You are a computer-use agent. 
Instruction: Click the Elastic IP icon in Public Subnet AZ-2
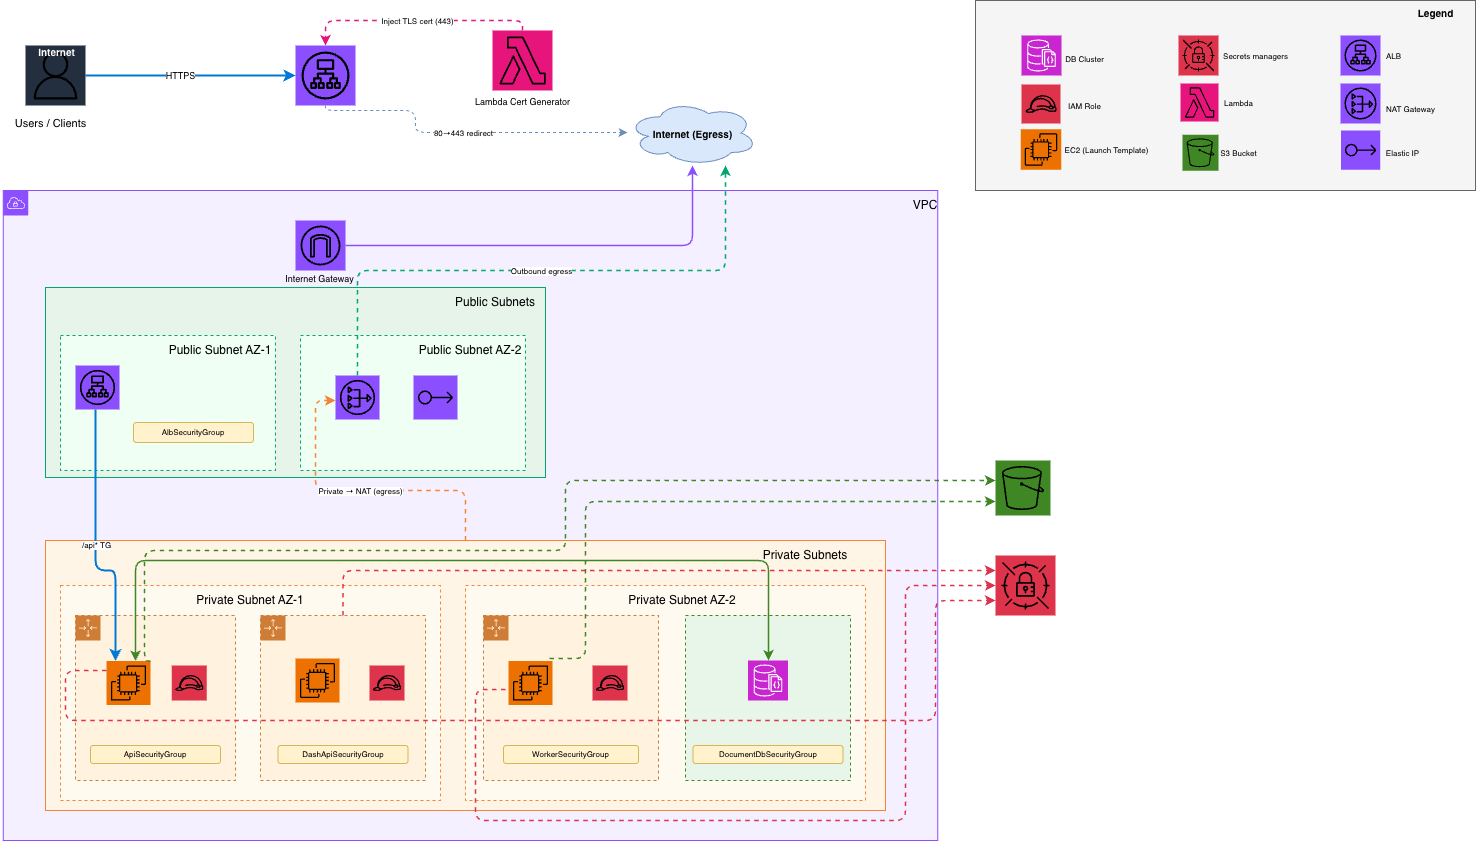tap(436, 397)
